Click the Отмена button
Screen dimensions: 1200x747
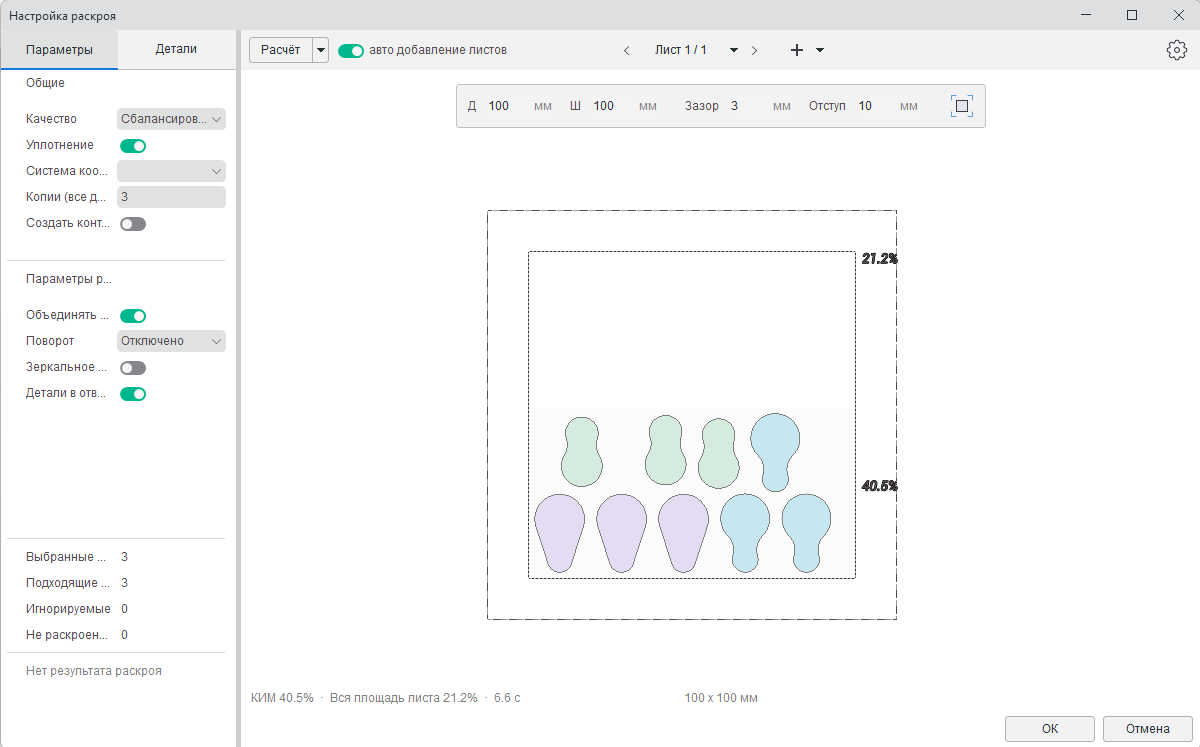click(x=1147, y=729)
